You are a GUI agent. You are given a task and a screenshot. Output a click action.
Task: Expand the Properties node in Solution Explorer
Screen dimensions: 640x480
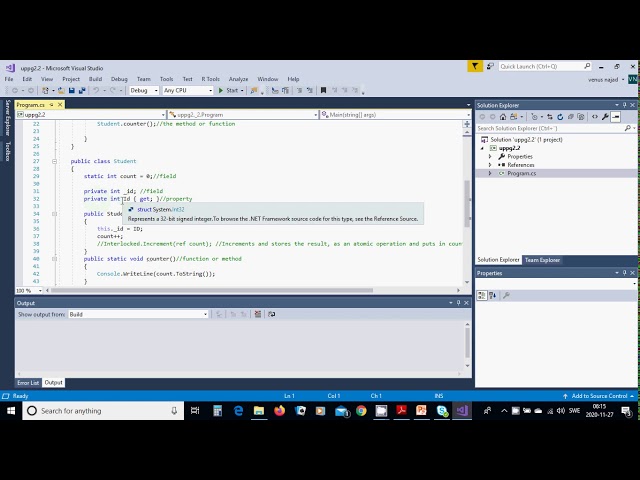[x=490, y=156]
